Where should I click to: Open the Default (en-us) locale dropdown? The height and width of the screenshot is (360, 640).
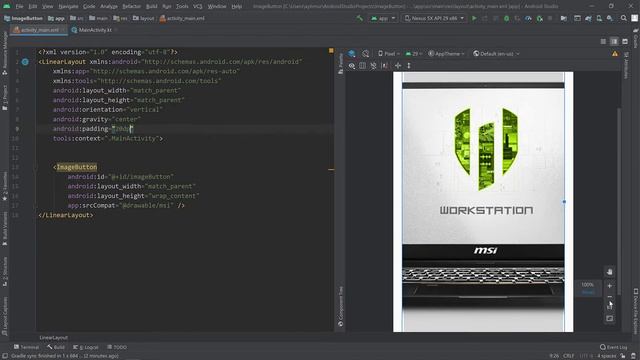[496, 53]
